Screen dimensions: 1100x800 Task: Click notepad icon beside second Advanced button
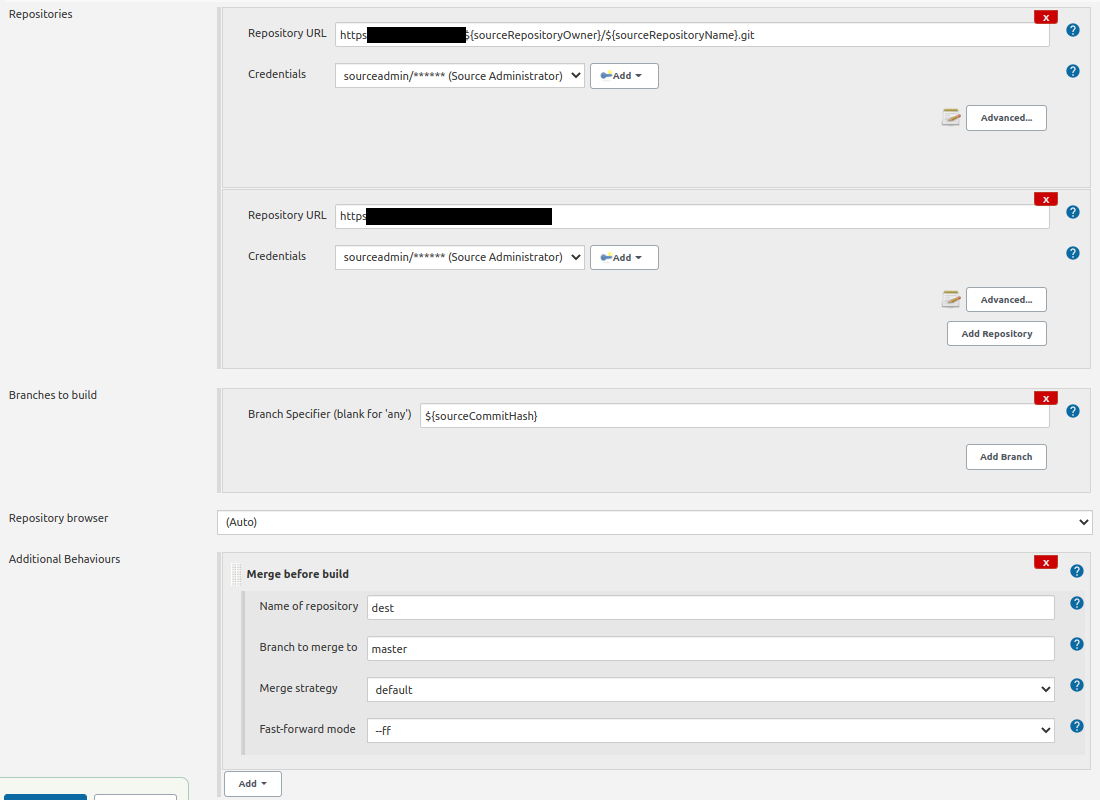coord(951,299)
